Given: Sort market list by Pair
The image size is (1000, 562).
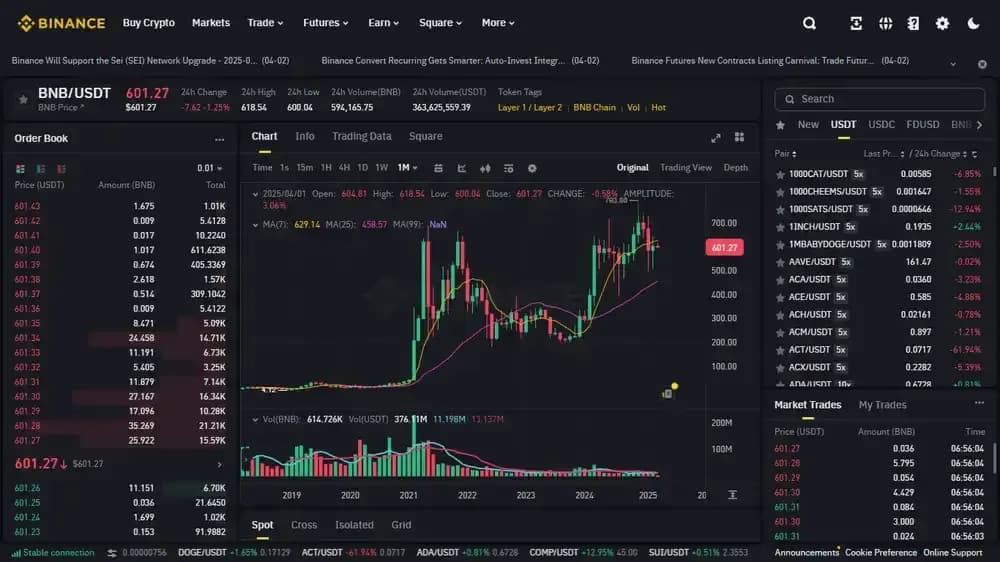Looking at the screenshot, I should pos(785,154).
